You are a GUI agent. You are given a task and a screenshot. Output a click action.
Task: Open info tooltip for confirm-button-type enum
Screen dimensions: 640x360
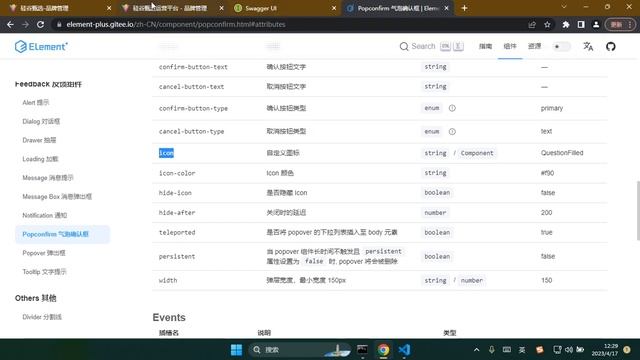452,108
